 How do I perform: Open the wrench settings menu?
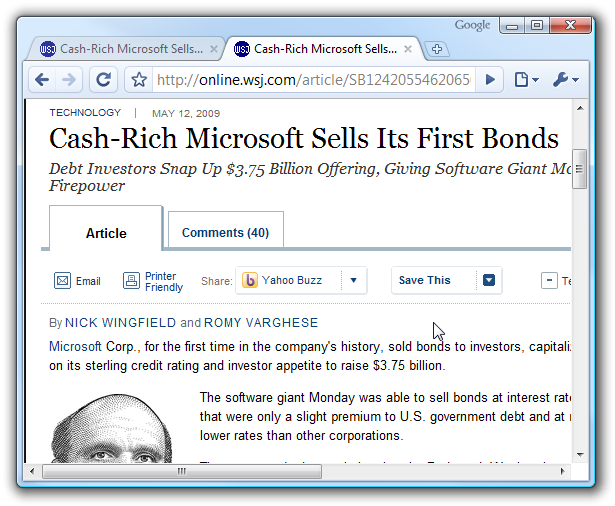tap(565, 80)
